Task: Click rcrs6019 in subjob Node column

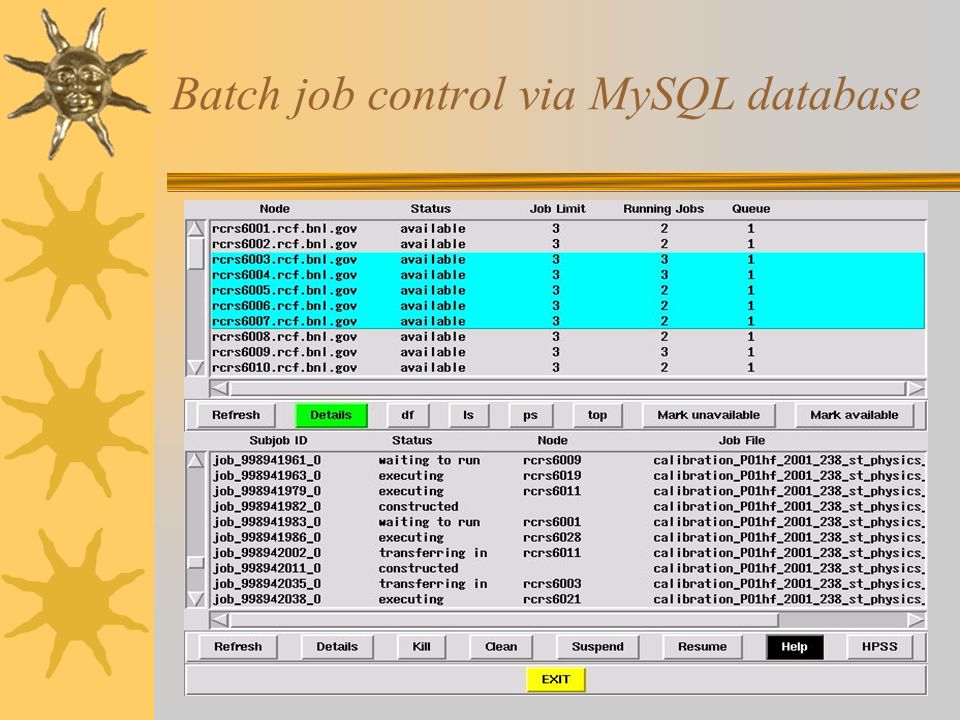Action: coord(552,476)
